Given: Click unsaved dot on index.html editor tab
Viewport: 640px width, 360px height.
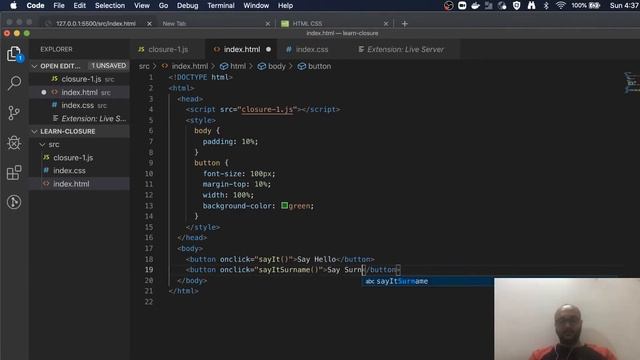Looking at the screenshot, I should (x=268, y=49).
